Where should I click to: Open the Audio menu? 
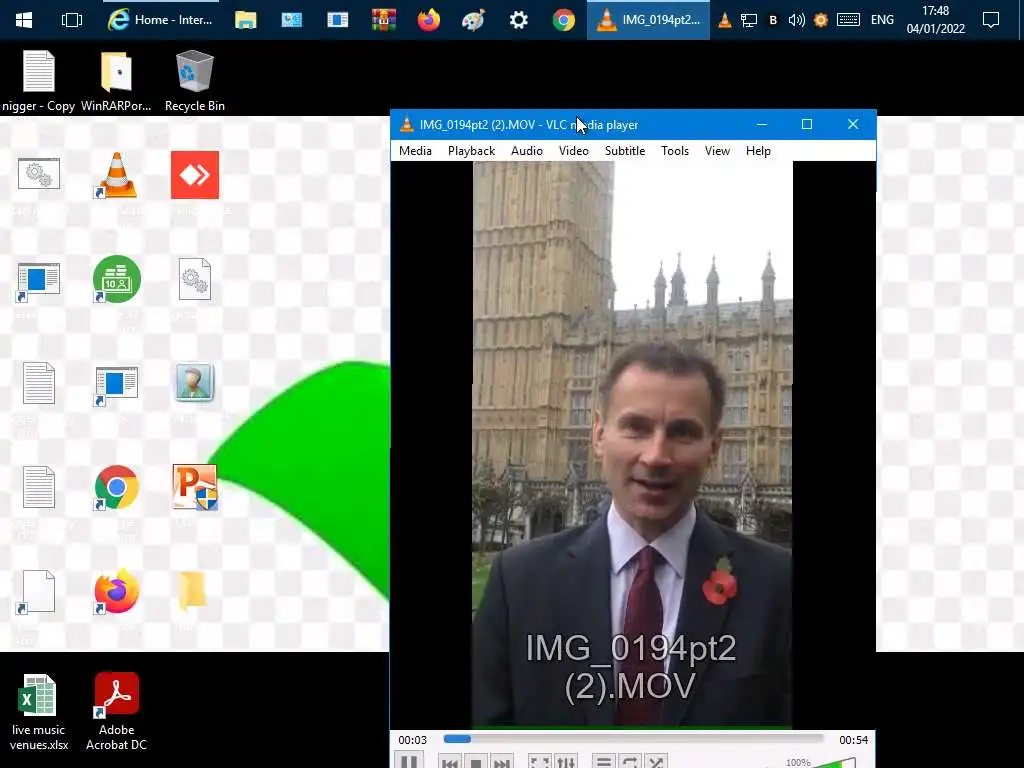click(527, 151)
